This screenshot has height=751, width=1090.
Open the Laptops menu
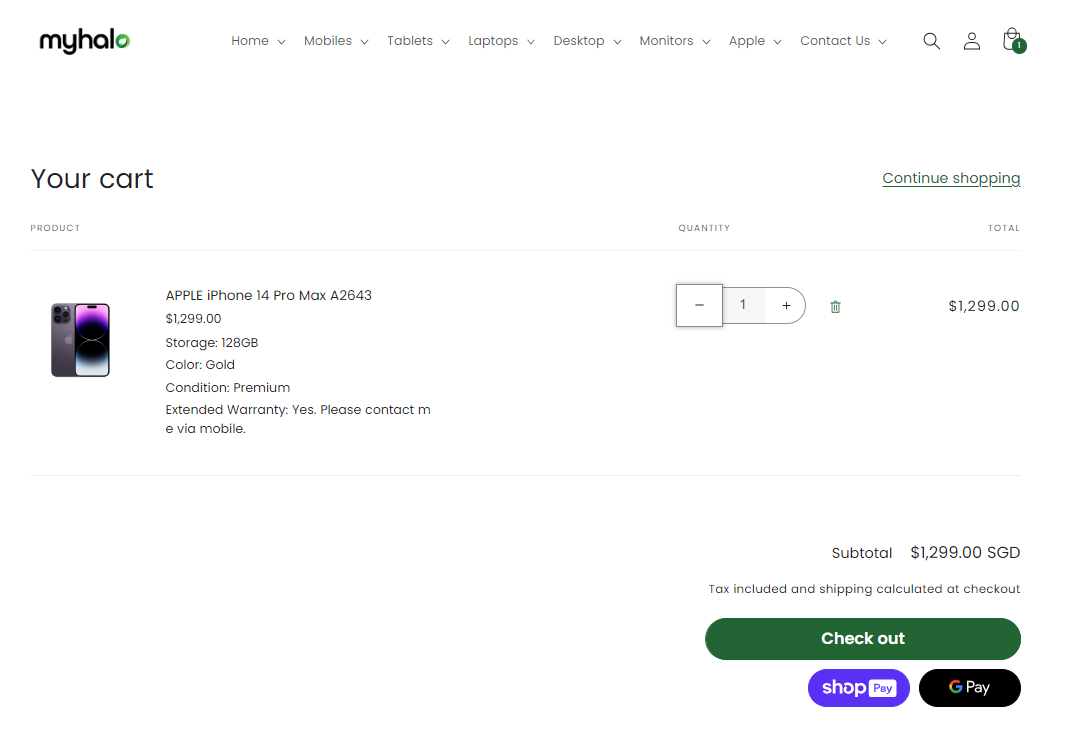point(501,41)
